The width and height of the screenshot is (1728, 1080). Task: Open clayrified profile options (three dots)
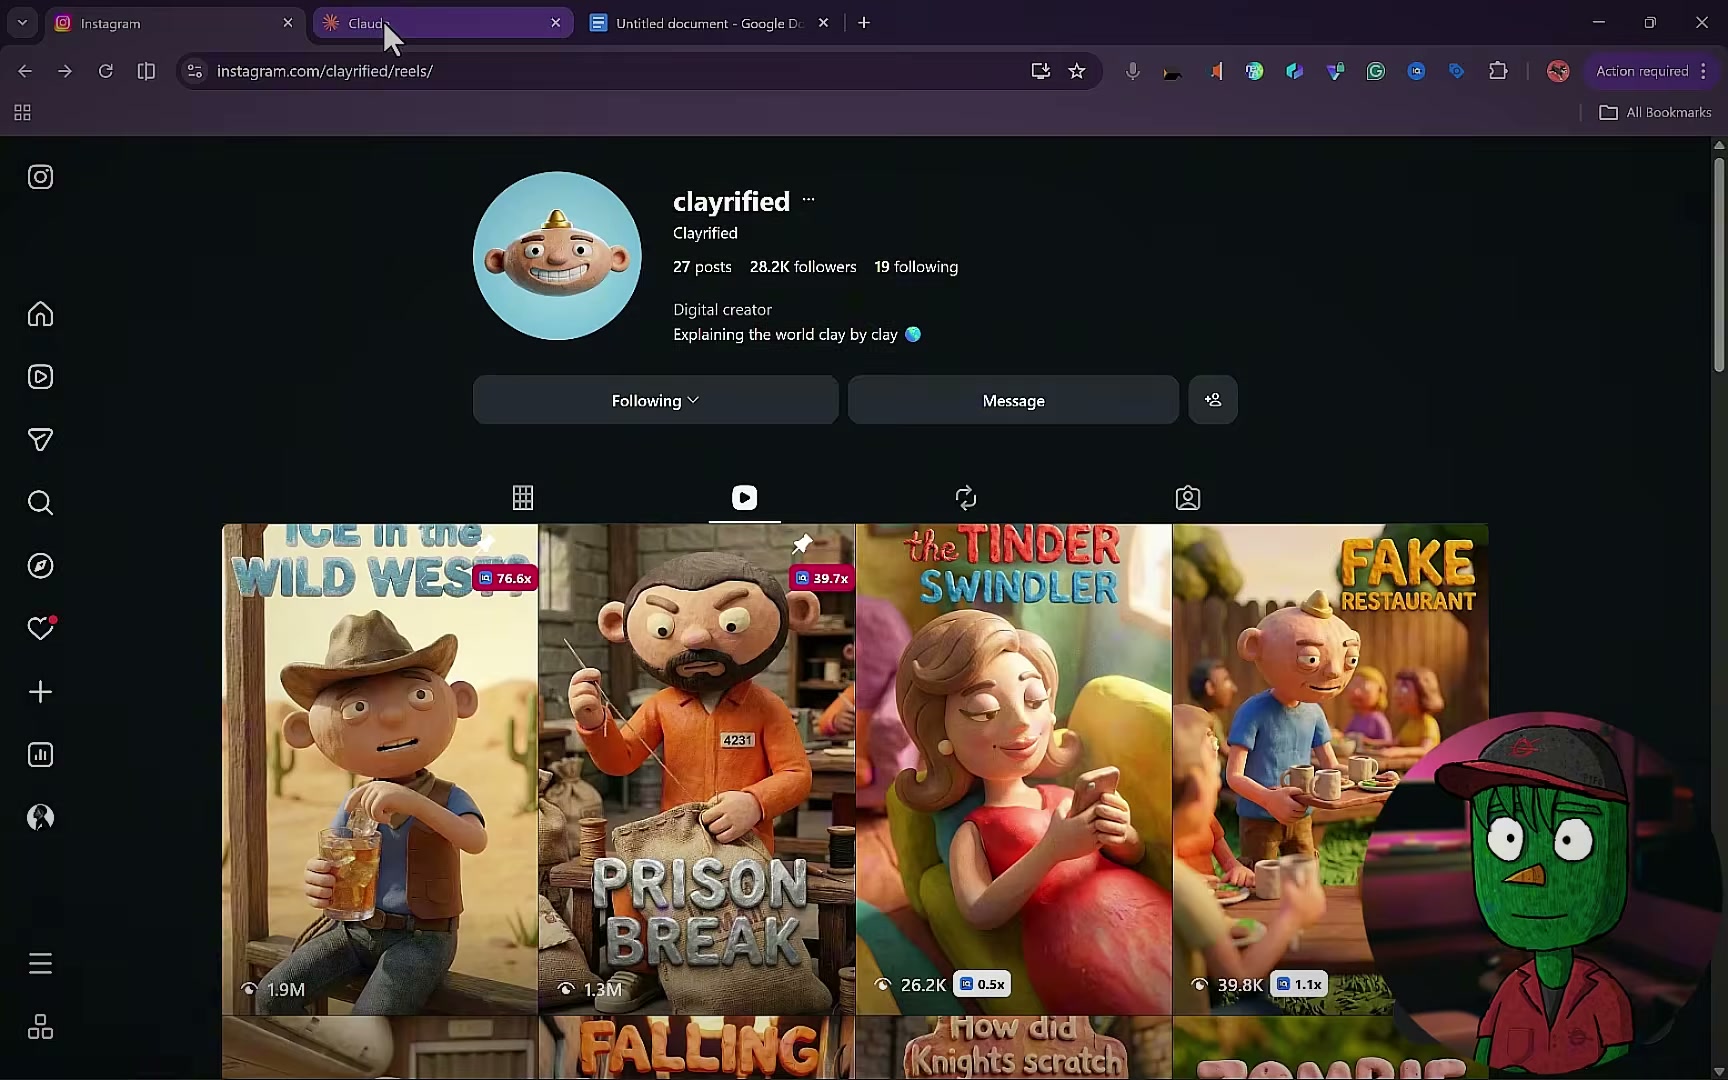point(809,200)
